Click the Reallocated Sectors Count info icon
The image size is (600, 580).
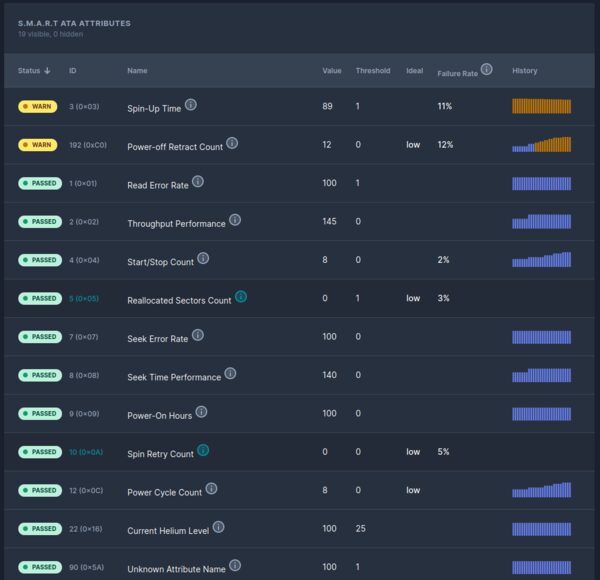(240, 298)
